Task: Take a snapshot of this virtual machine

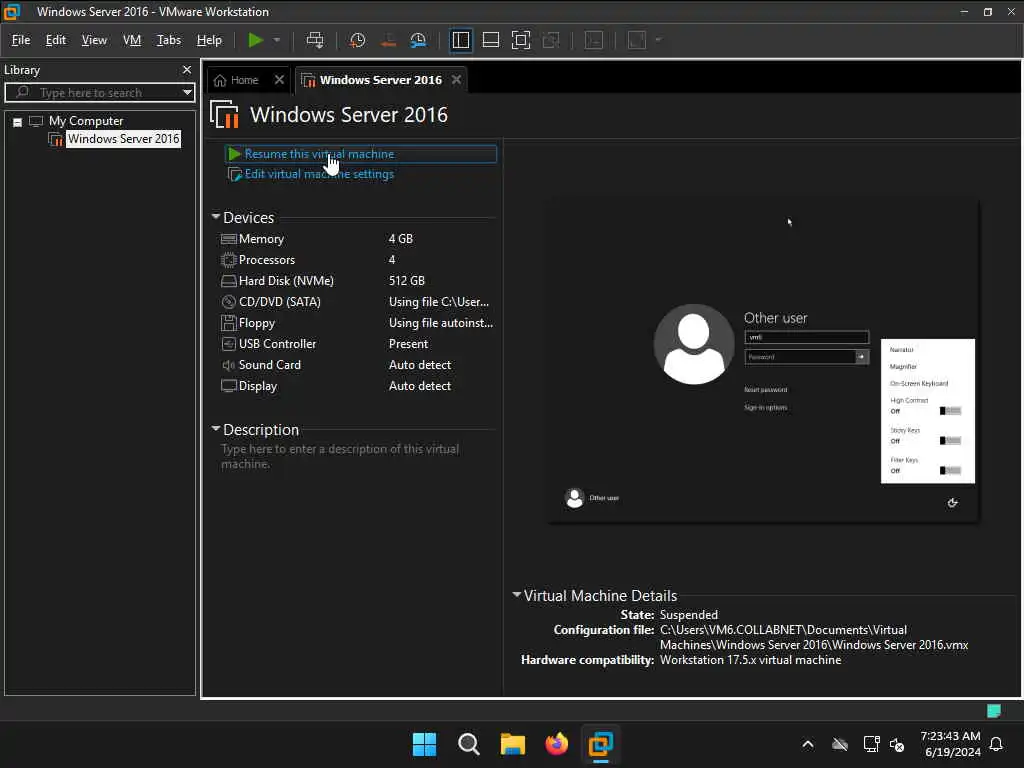Action: click(357, 40)
